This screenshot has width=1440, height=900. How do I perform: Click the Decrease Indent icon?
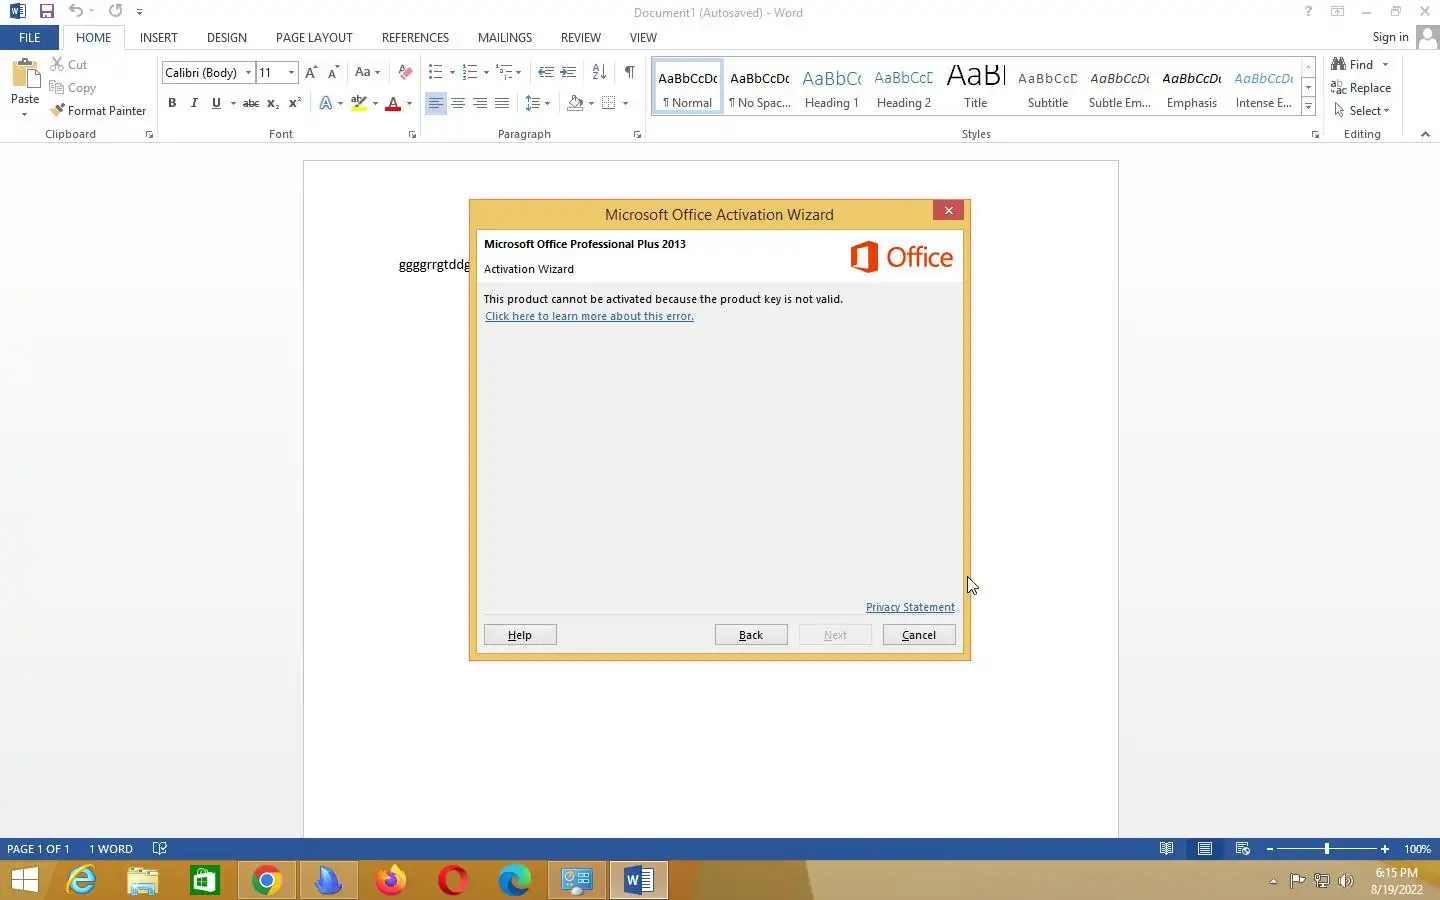(x=546, y=72)
